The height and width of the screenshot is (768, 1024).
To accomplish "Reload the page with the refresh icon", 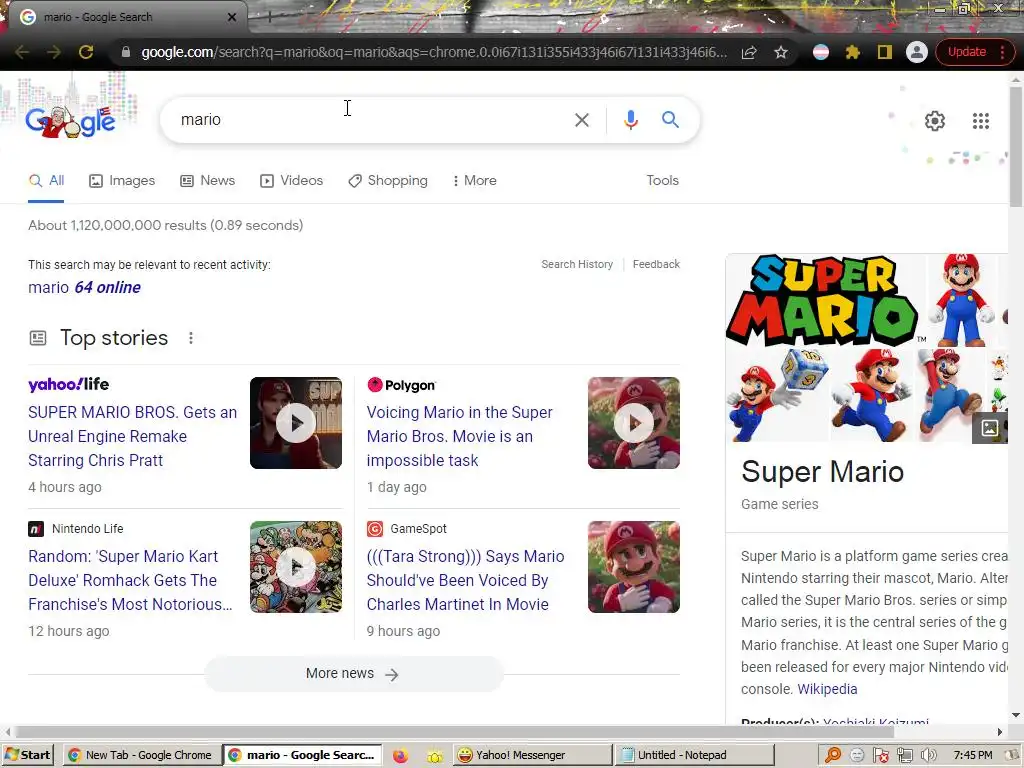I will [x=86, y=52].
